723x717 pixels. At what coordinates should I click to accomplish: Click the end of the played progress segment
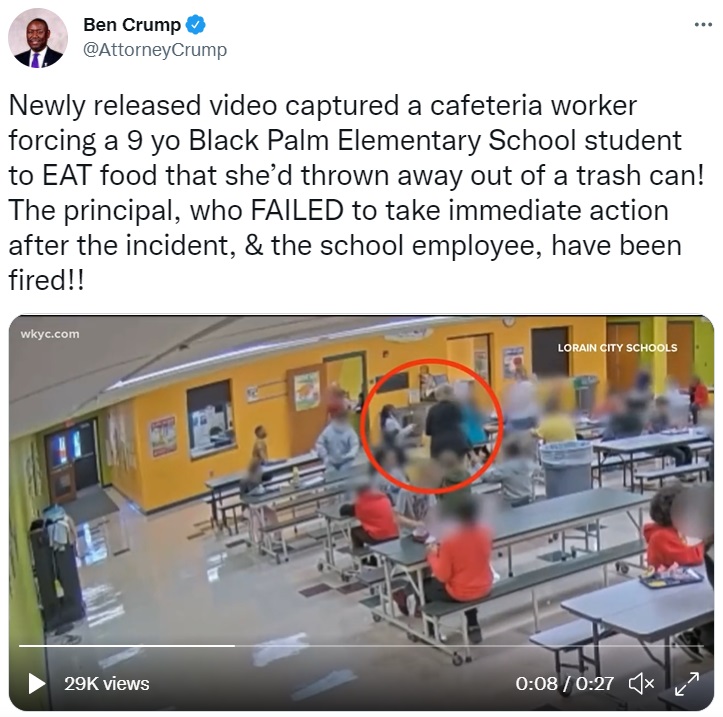point(234,646)
